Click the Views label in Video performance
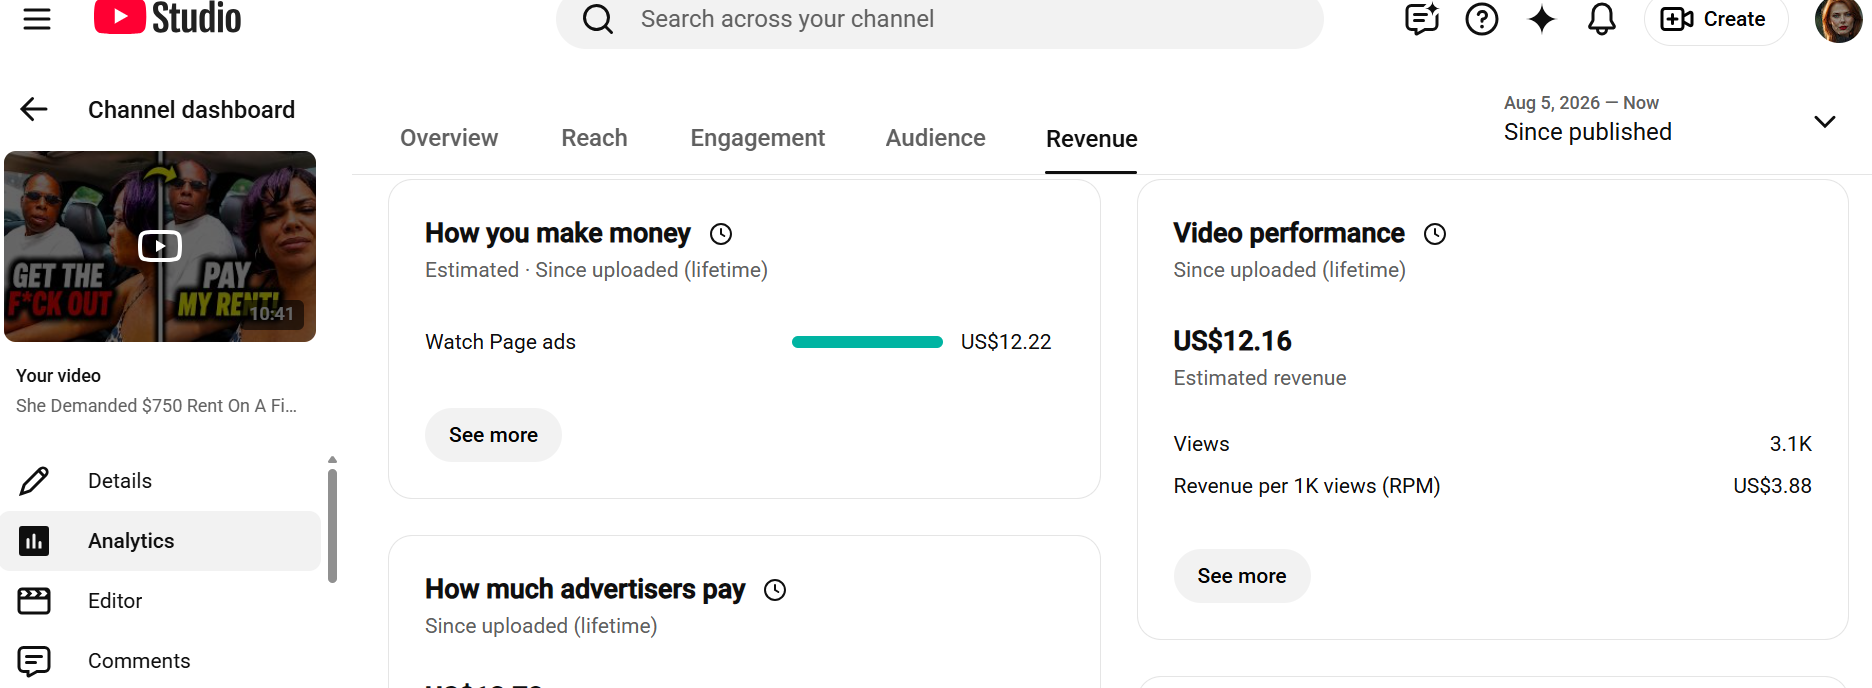 (1201, 444)
